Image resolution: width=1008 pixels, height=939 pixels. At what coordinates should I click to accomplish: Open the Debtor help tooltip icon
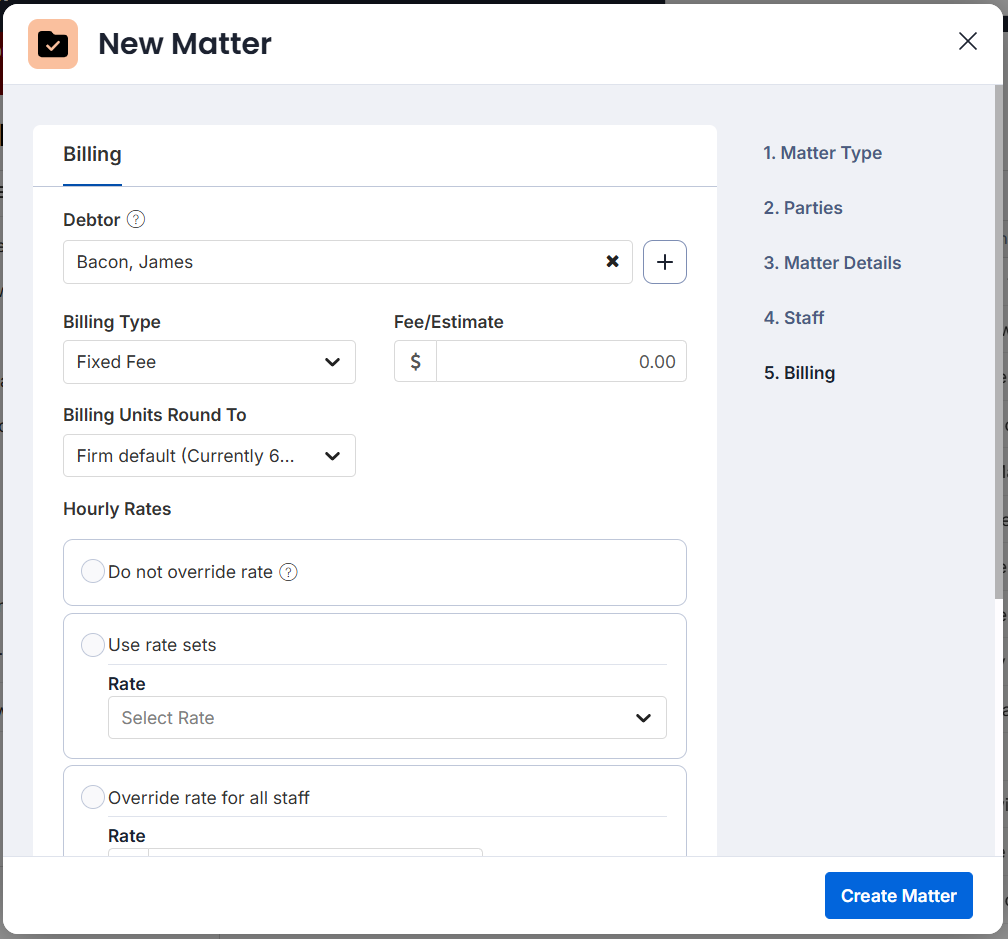click(136, 220)
